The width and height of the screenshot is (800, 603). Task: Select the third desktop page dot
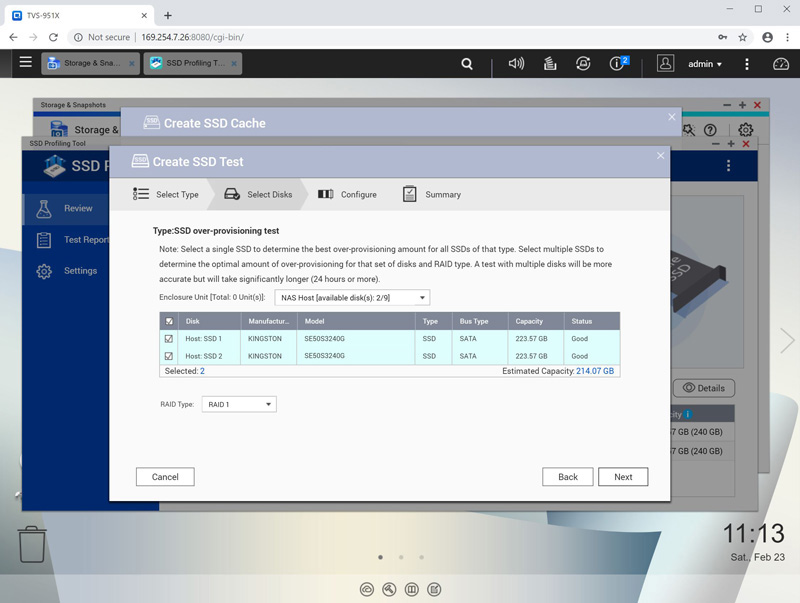coord(421,557)
